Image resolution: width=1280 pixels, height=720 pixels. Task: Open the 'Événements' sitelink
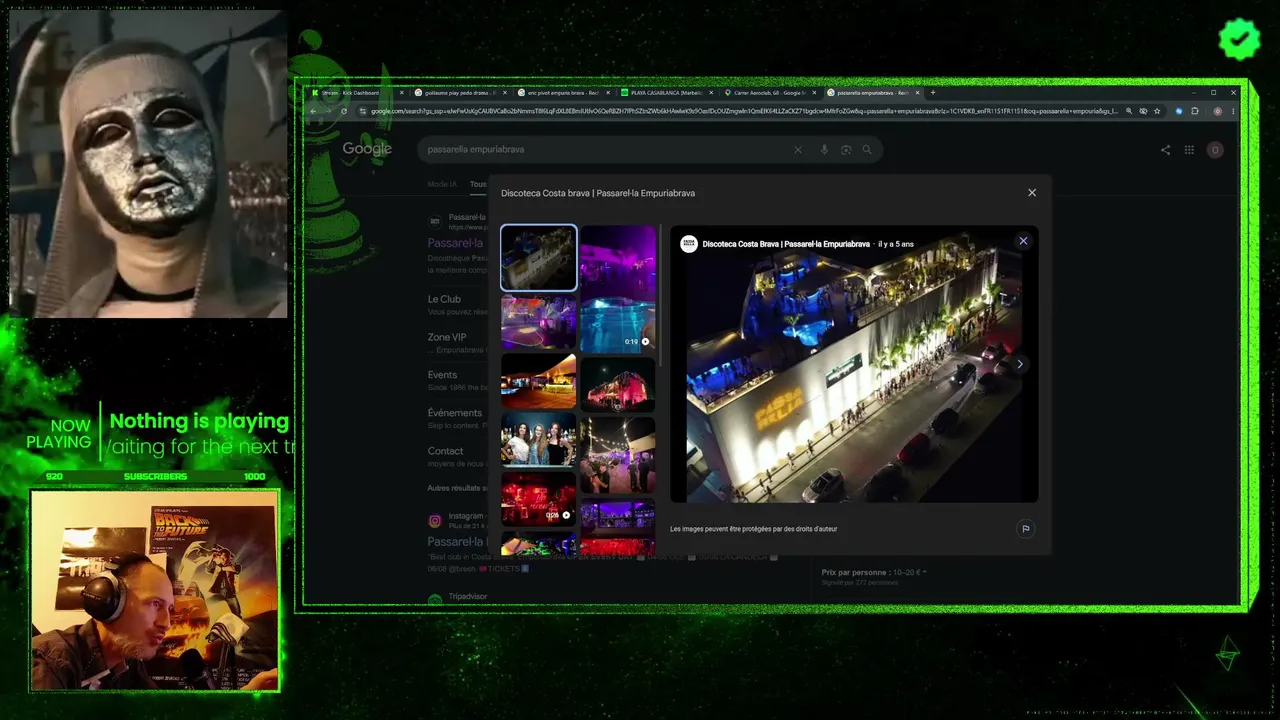click(x=455, y=413)
